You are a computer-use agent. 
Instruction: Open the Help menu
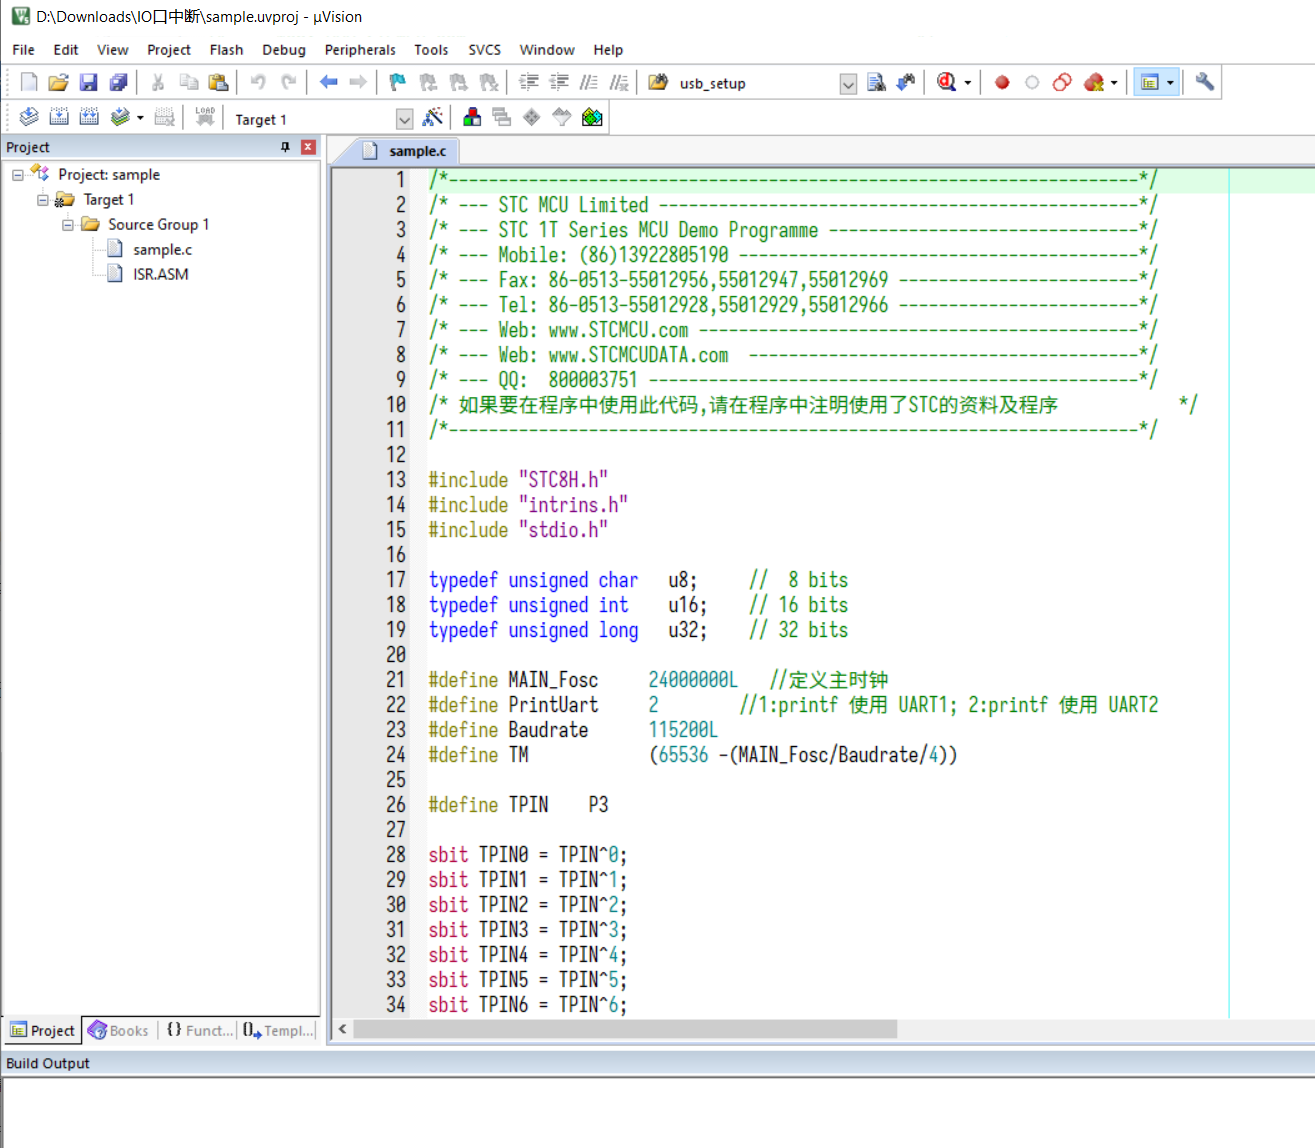coord(608,50)
